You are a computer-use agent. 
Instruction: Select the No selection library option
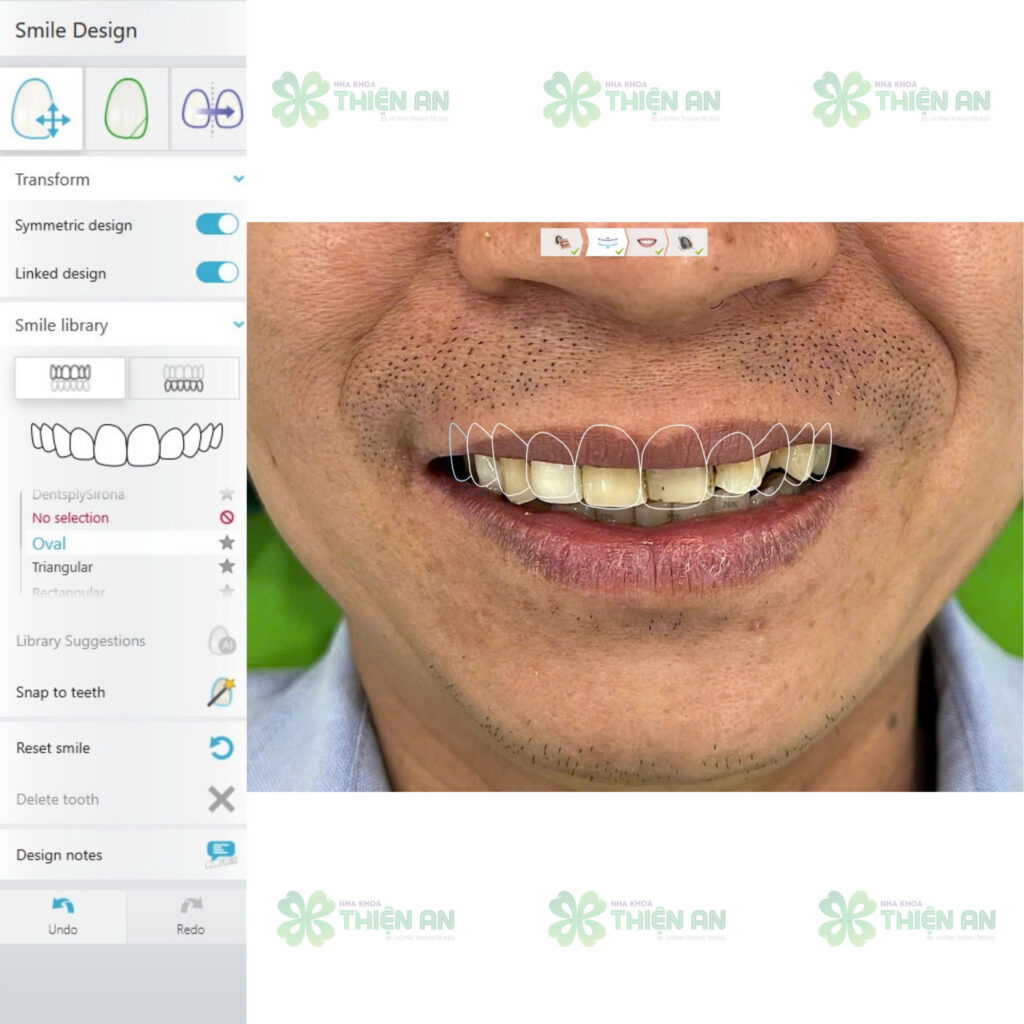tap(70, 518)
